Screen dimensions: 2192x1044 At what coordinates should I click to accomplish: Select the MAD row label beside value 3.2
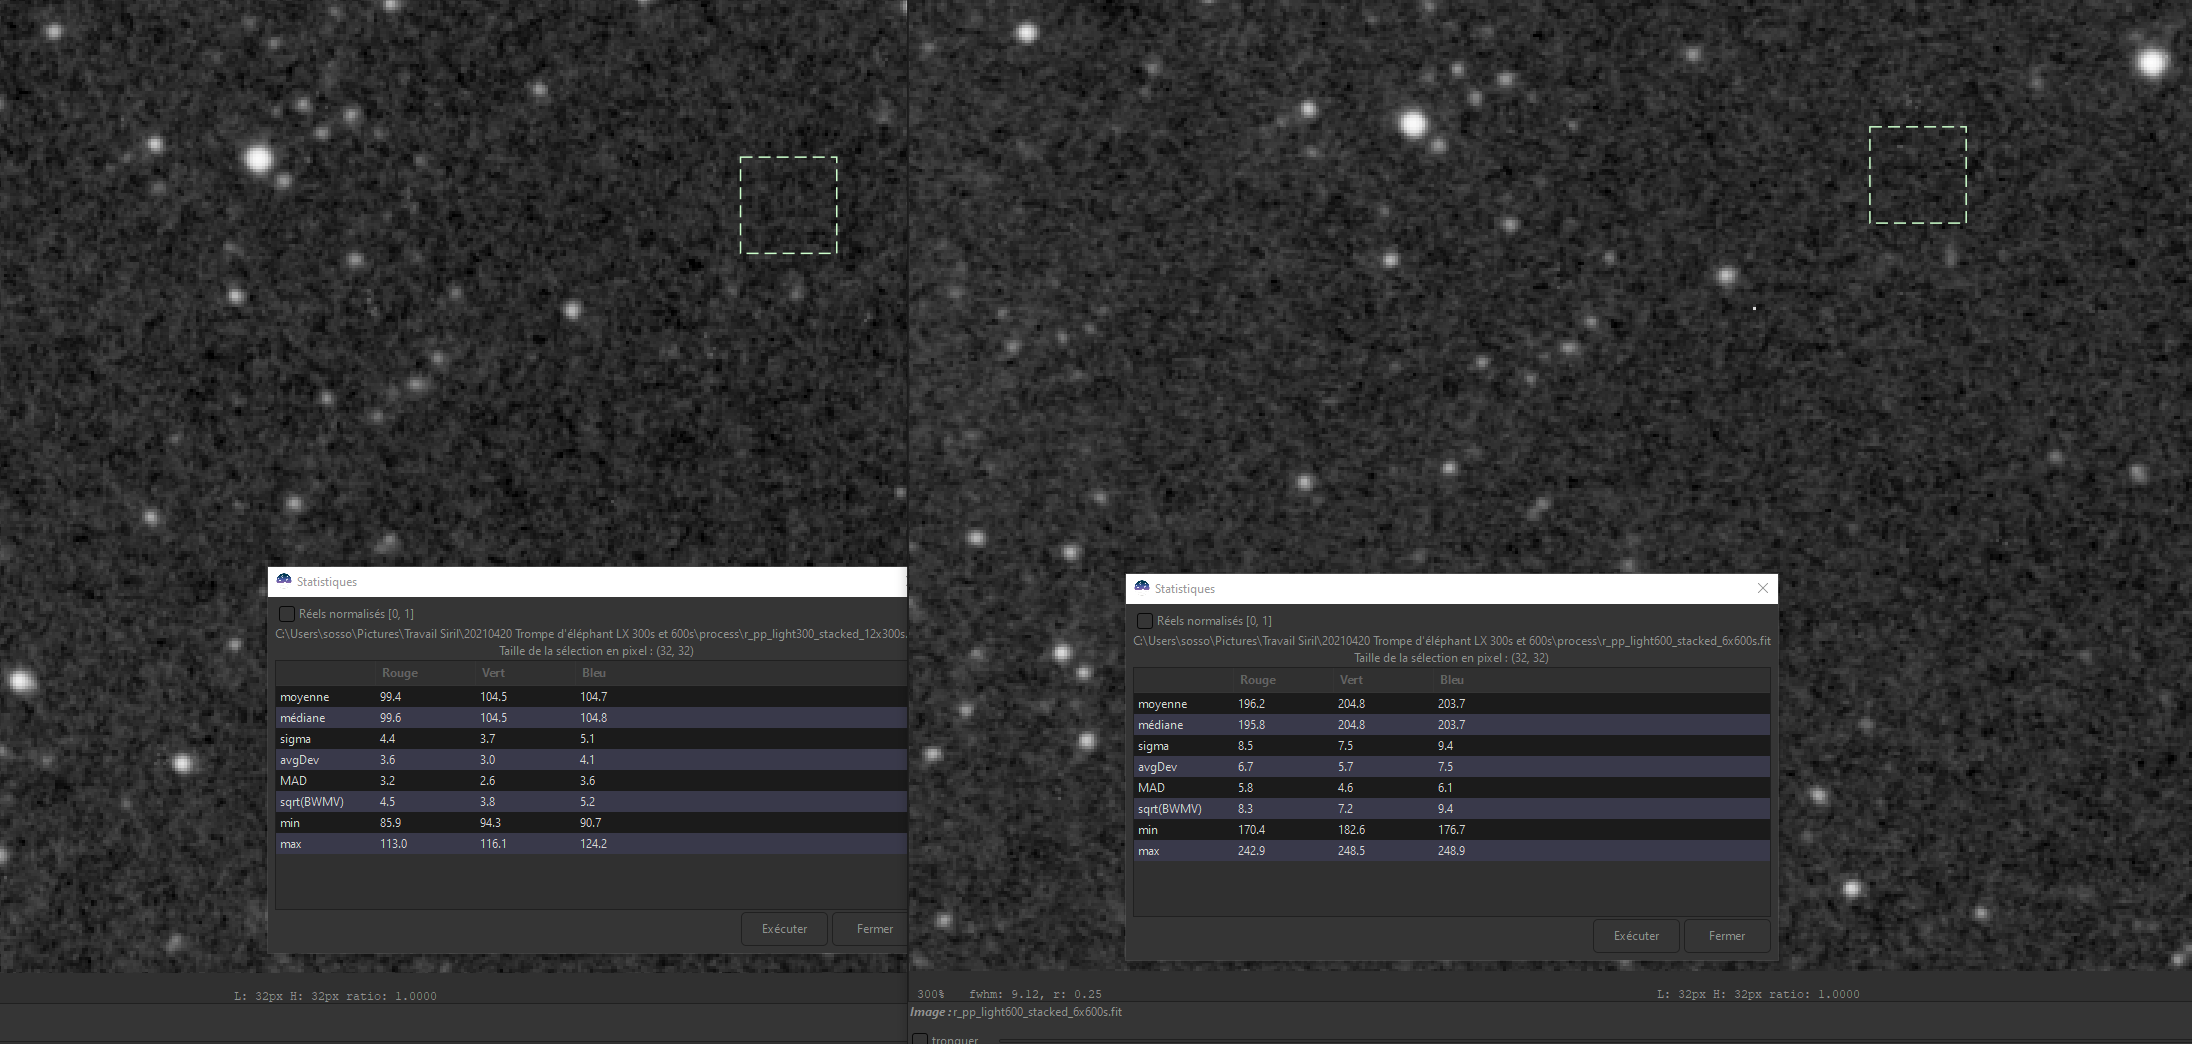(293, 781)
